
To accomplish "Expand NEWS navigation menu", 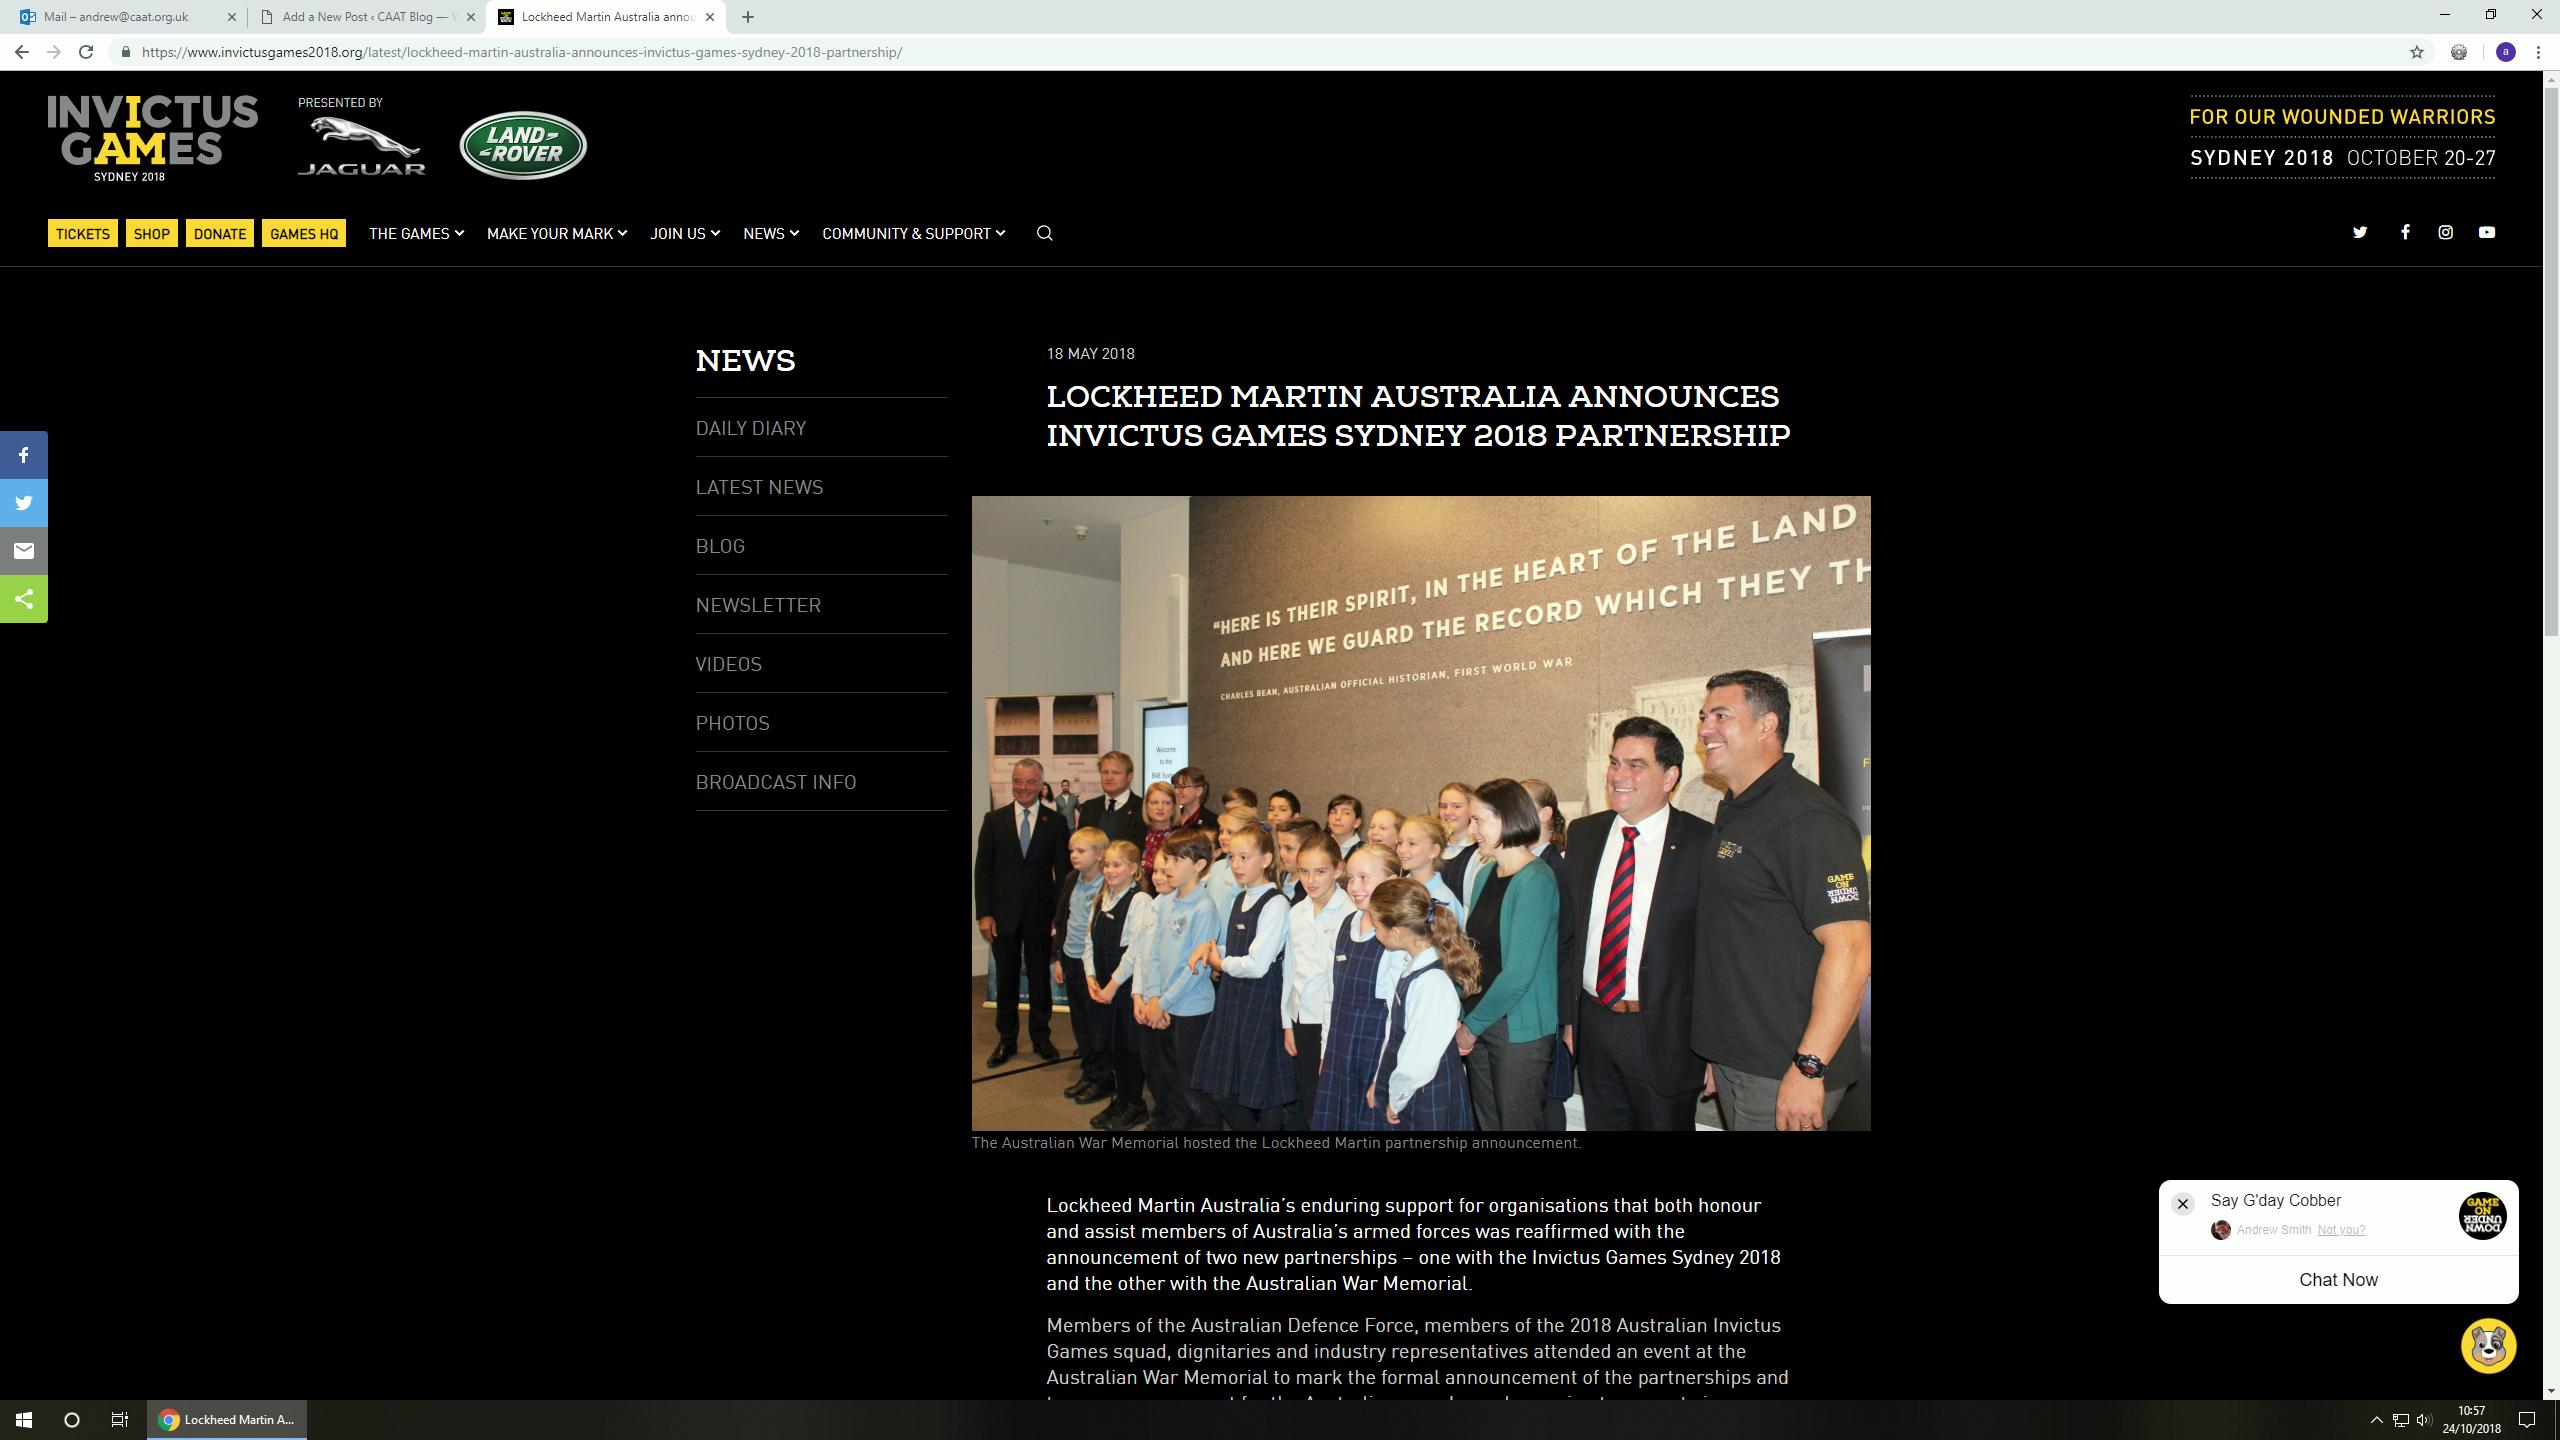I will [771, 233].
